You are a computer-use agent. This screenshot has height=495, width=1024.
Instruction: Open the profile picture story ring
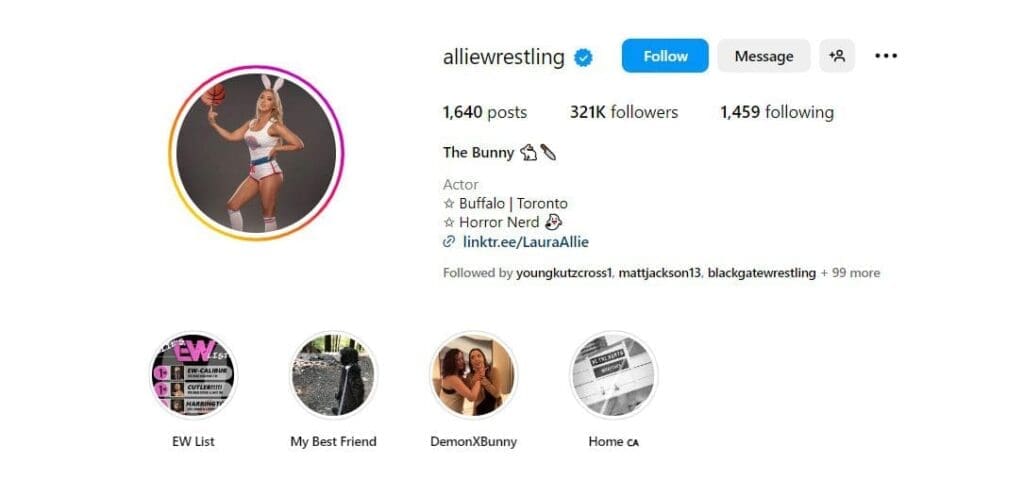click(256, 153)
